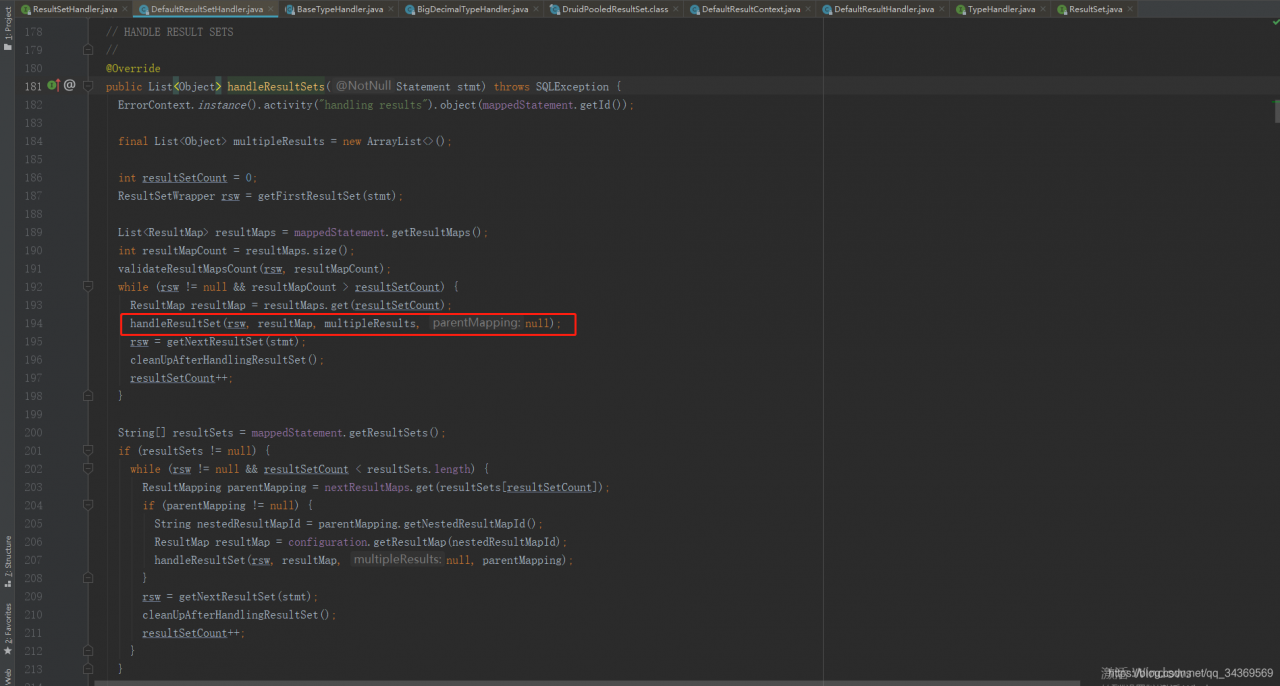1280x686 pixels.
Task: Open the DefaultResultHandler.java tab
Action: pyautogui.click(x=884, y=9)
